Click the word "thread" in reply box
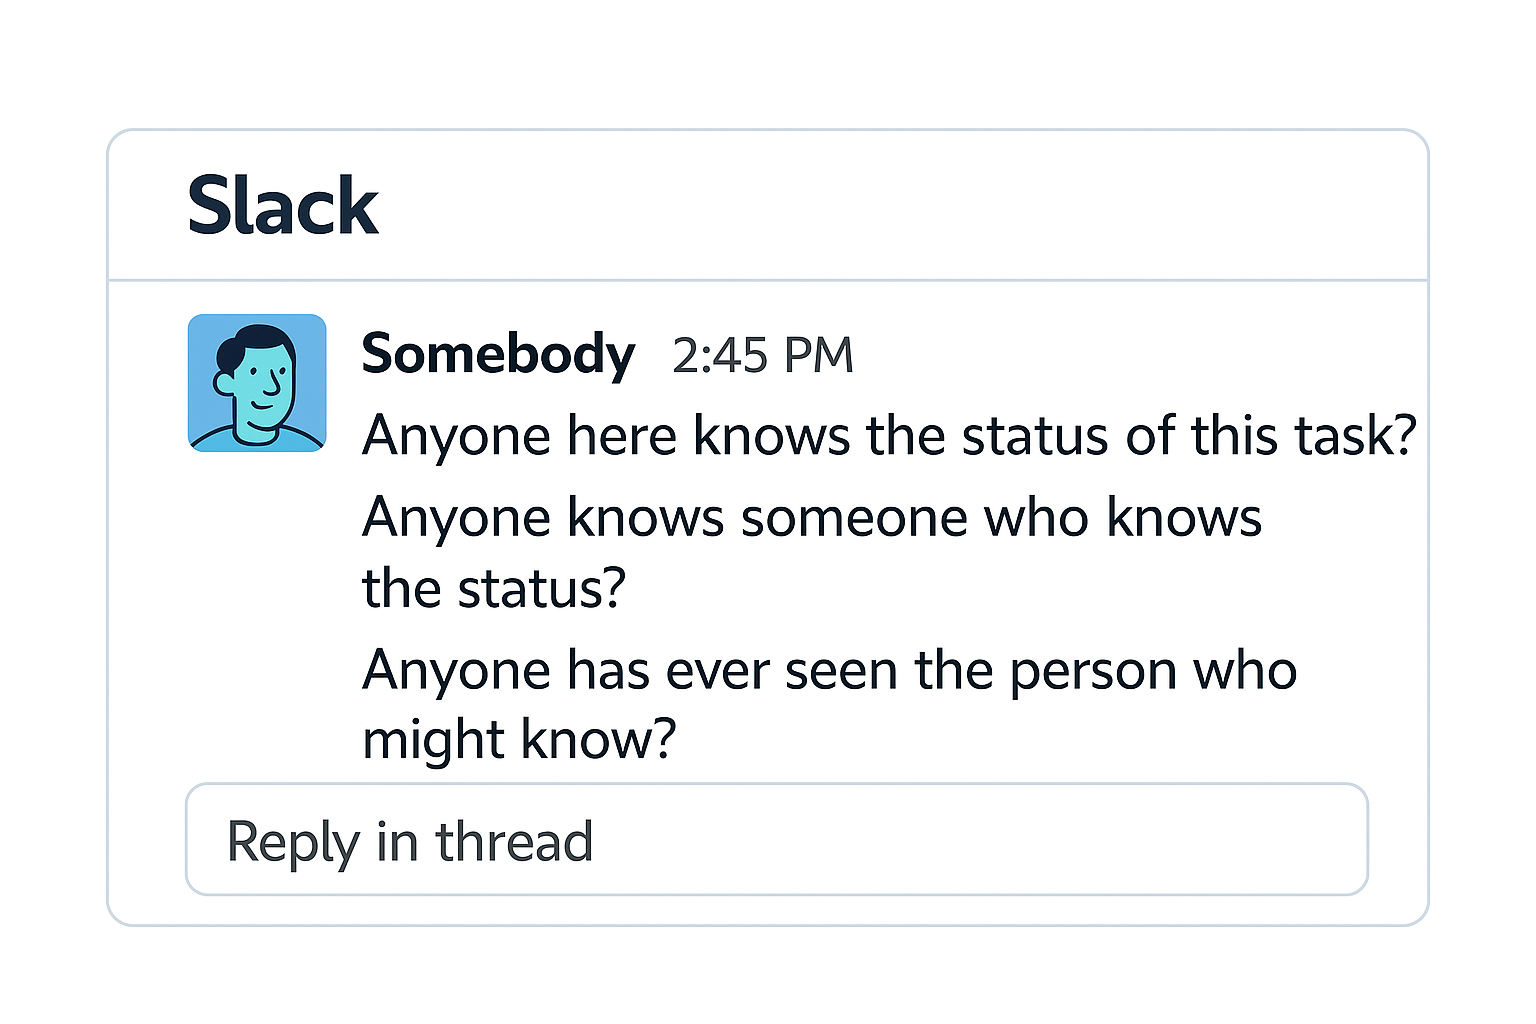Image resolution: width=1536 pixels, height=1024 pixels. 514,841
